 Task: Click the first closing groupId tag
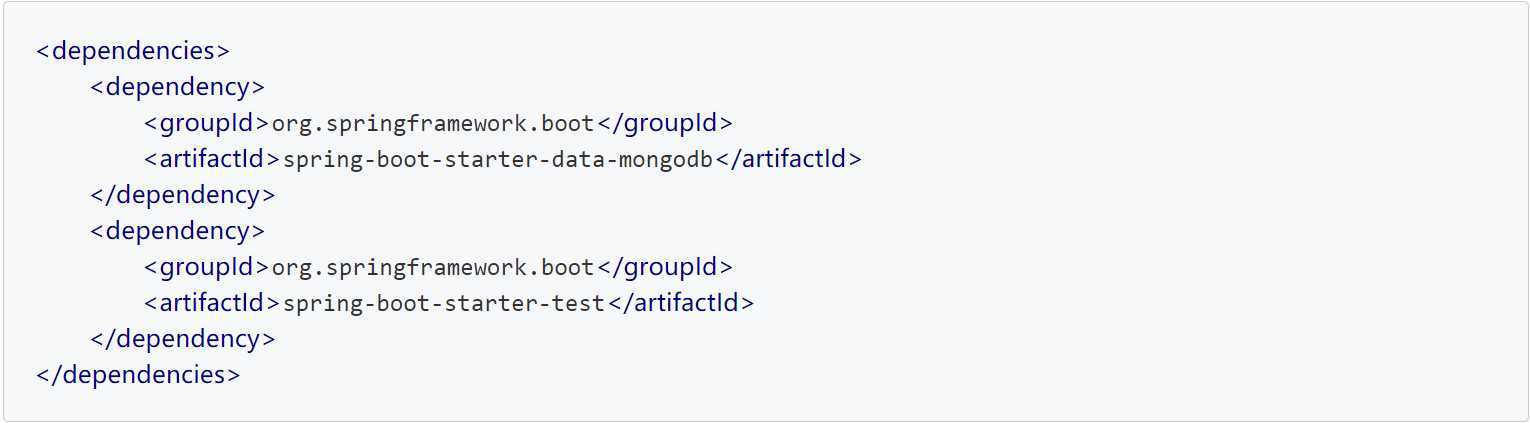665,123
